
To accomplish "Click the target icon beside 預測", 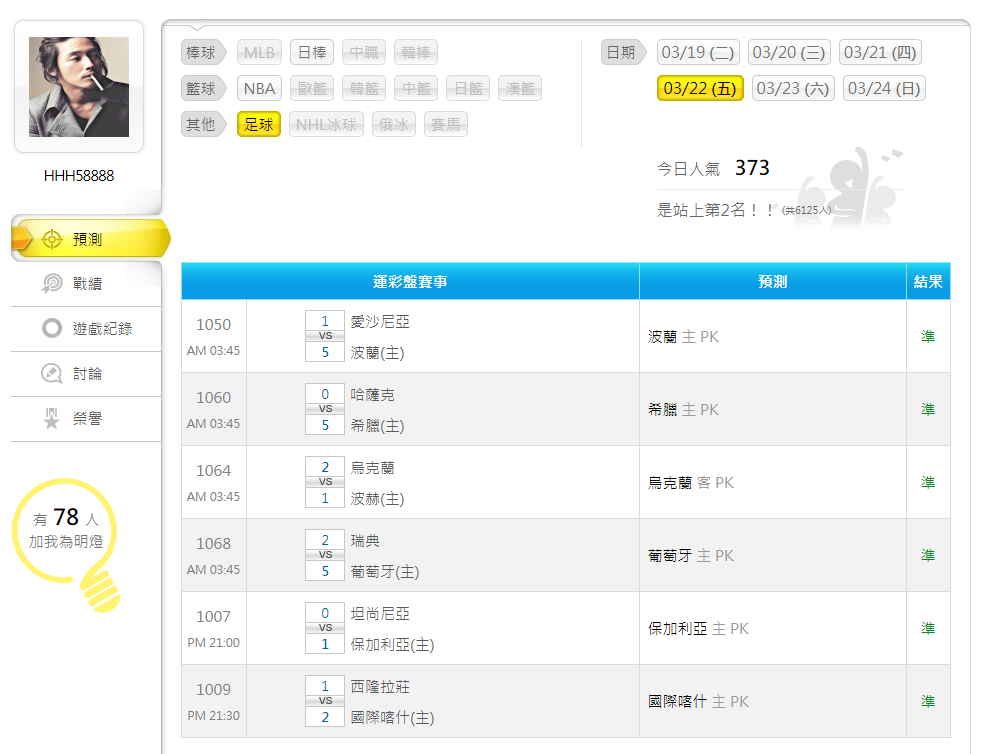I will click(52, 239).
